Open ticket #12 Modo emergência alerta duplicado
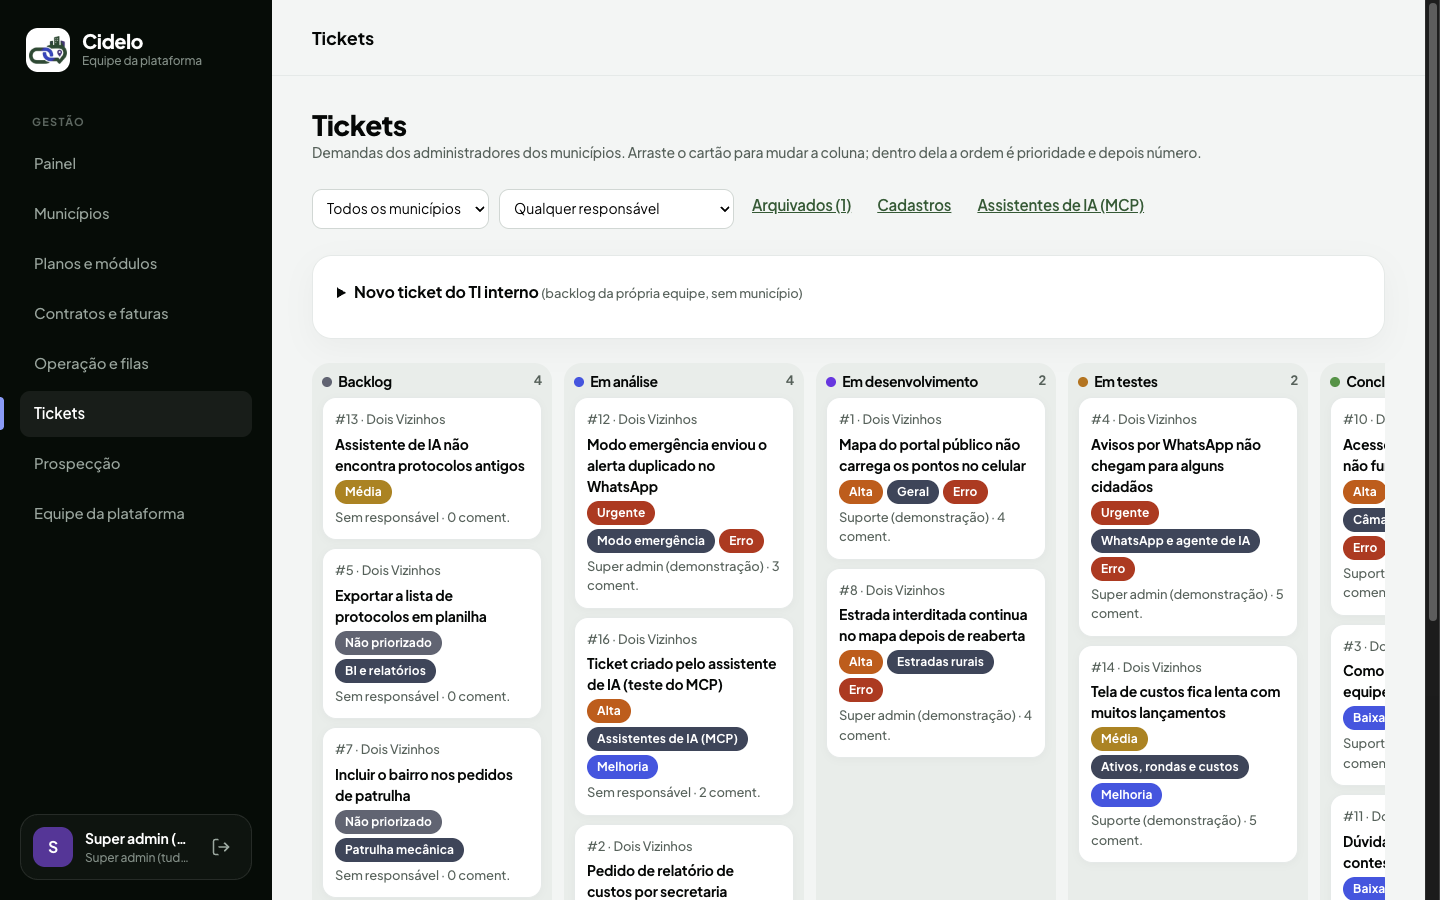This screenshot has height=900, width=1440. (x=684, y=503)
